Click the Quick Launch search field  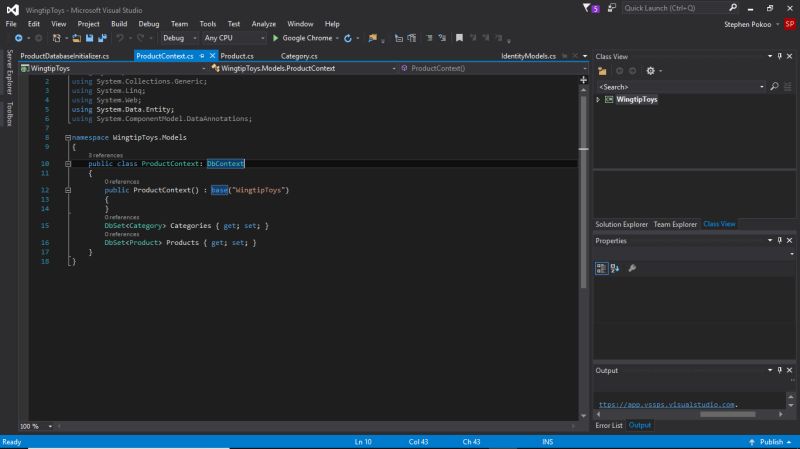(x=674, y=8)
